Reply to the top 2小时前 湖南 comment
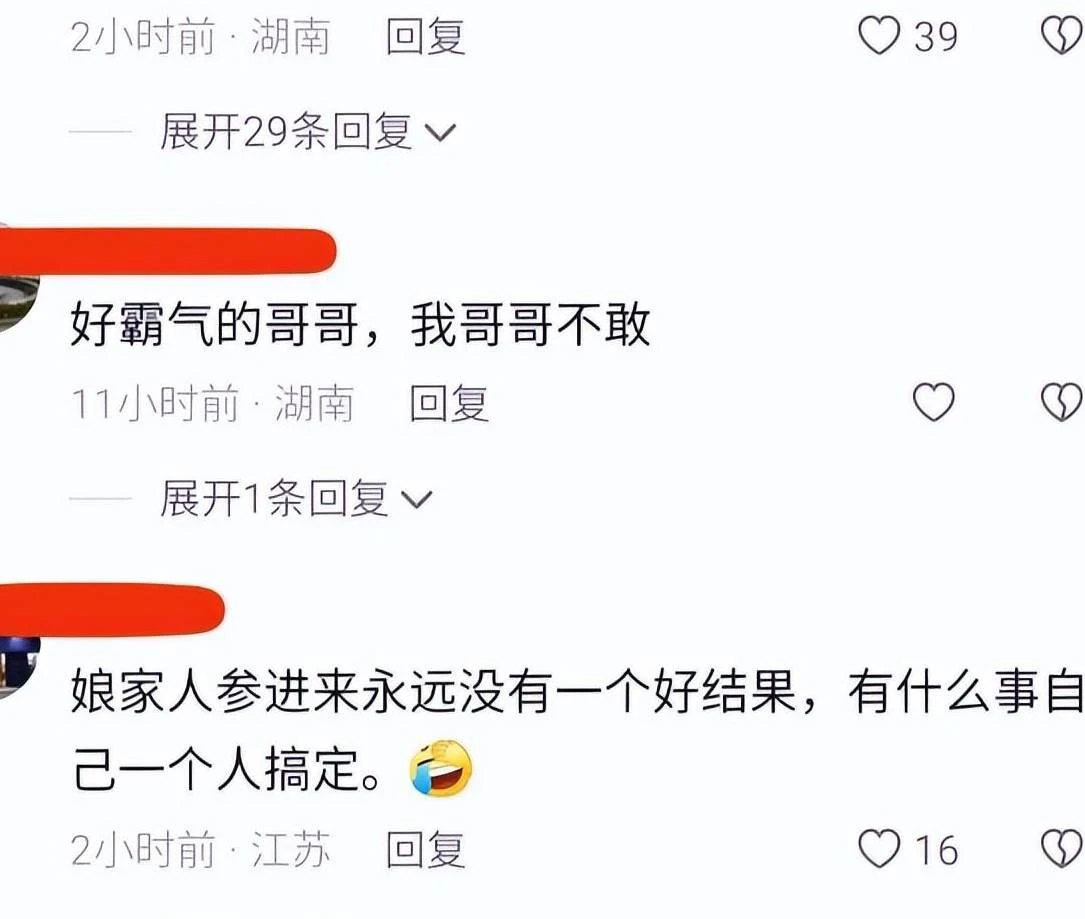 [425, 36]
